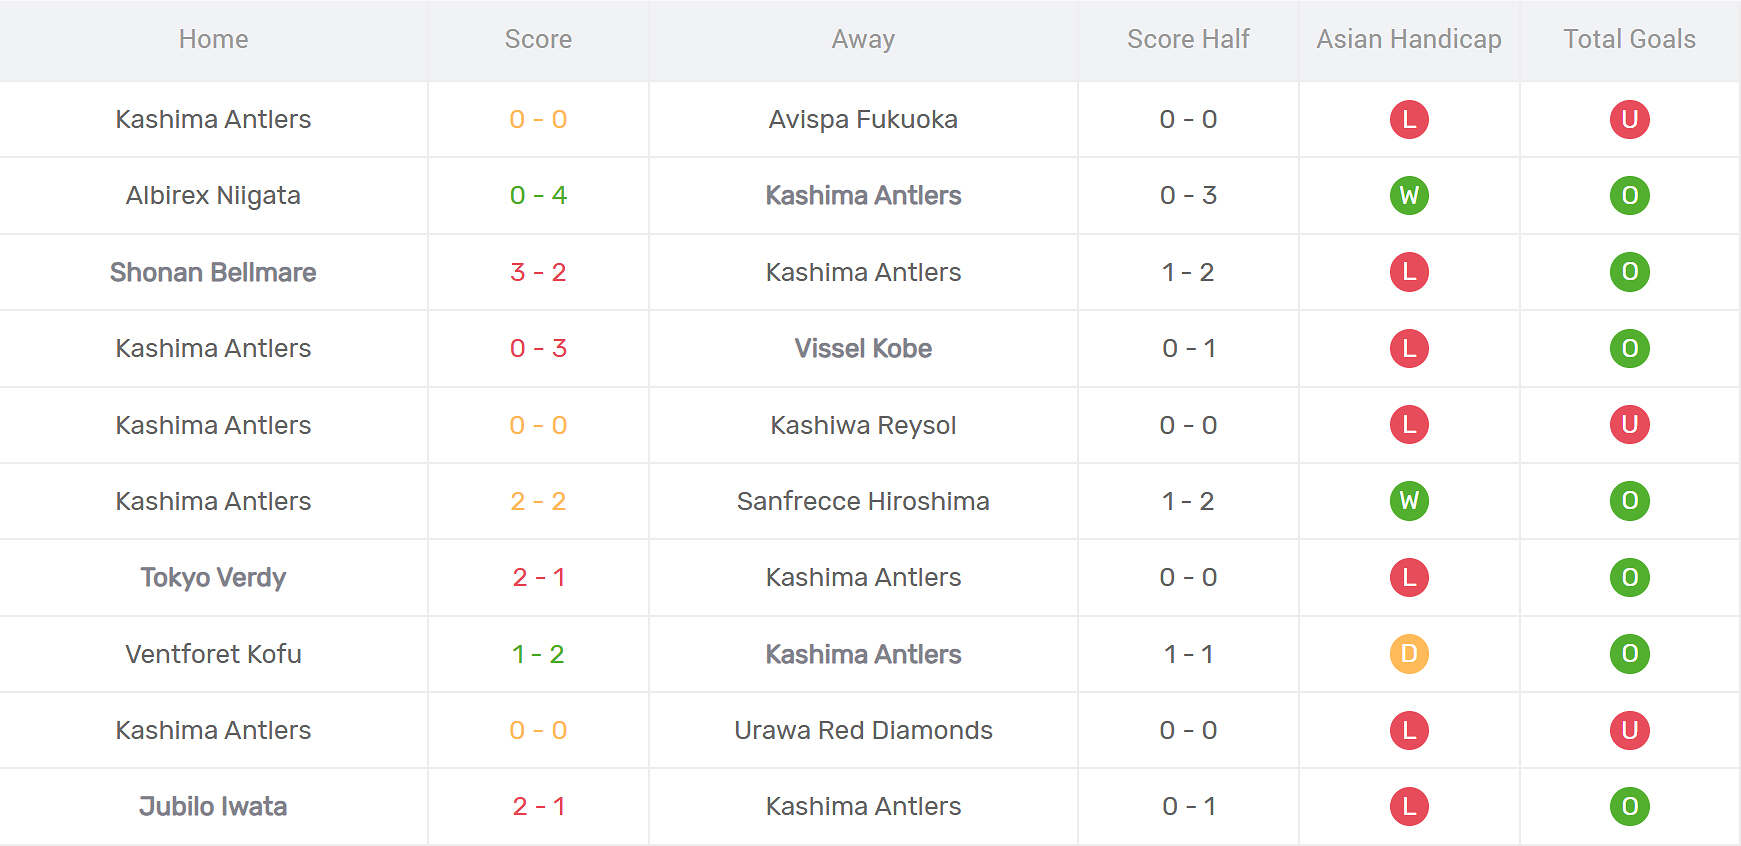
Task: Open the Jubilo Iwata team link
Action: pos(213,806)
